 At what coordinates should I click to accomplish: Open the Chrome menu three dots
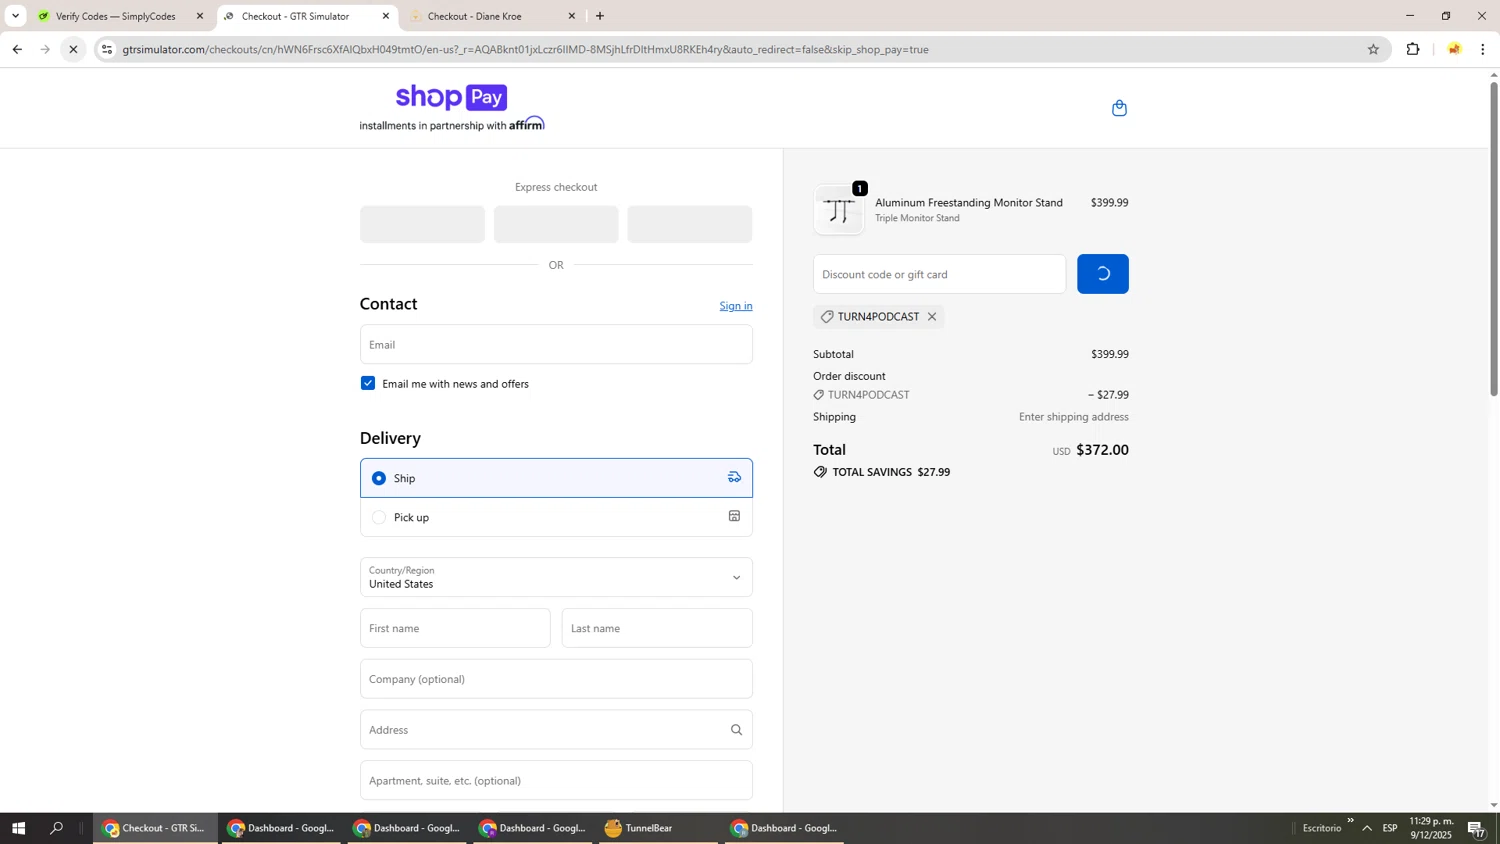1482,49
